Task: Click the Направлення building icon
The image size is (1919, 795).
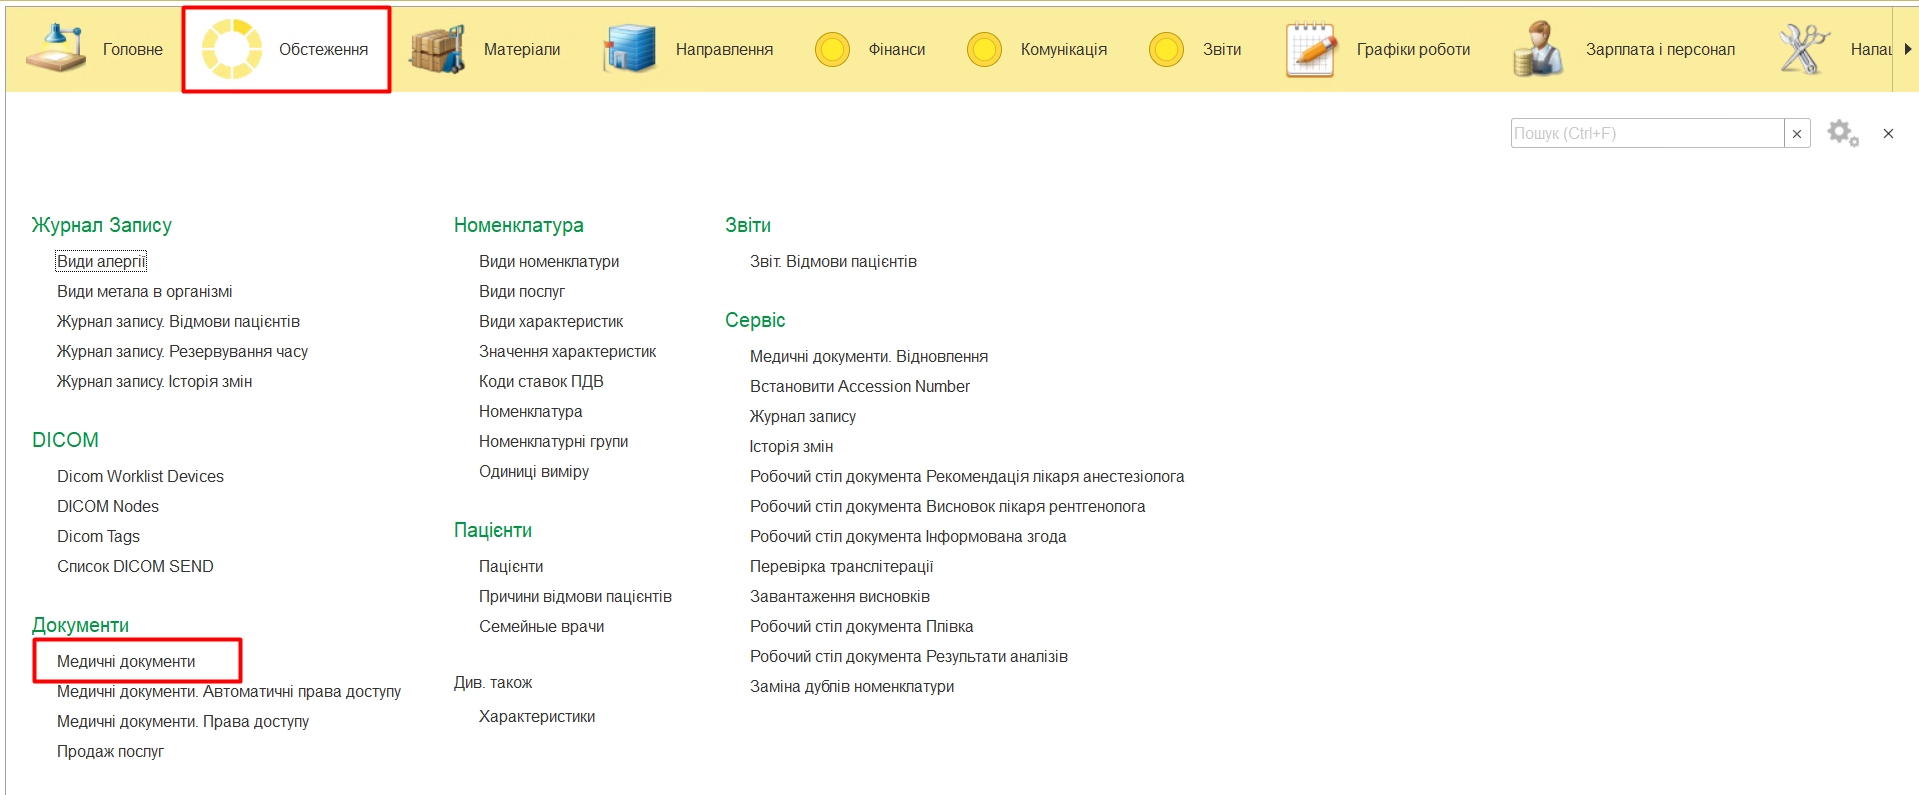Action: pyautogui.click(x=629, y=49)
